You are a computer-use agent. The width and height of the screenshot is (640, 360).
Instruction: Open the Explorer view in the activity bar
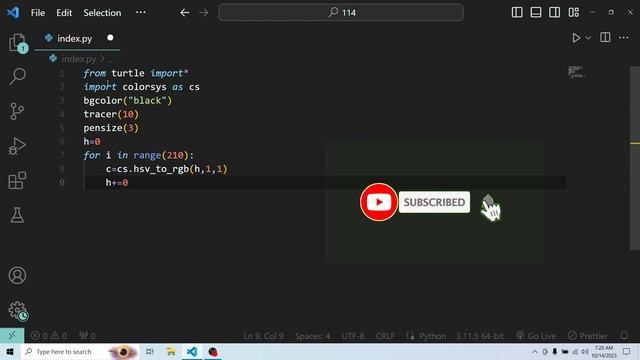click(x=18, y=42)
